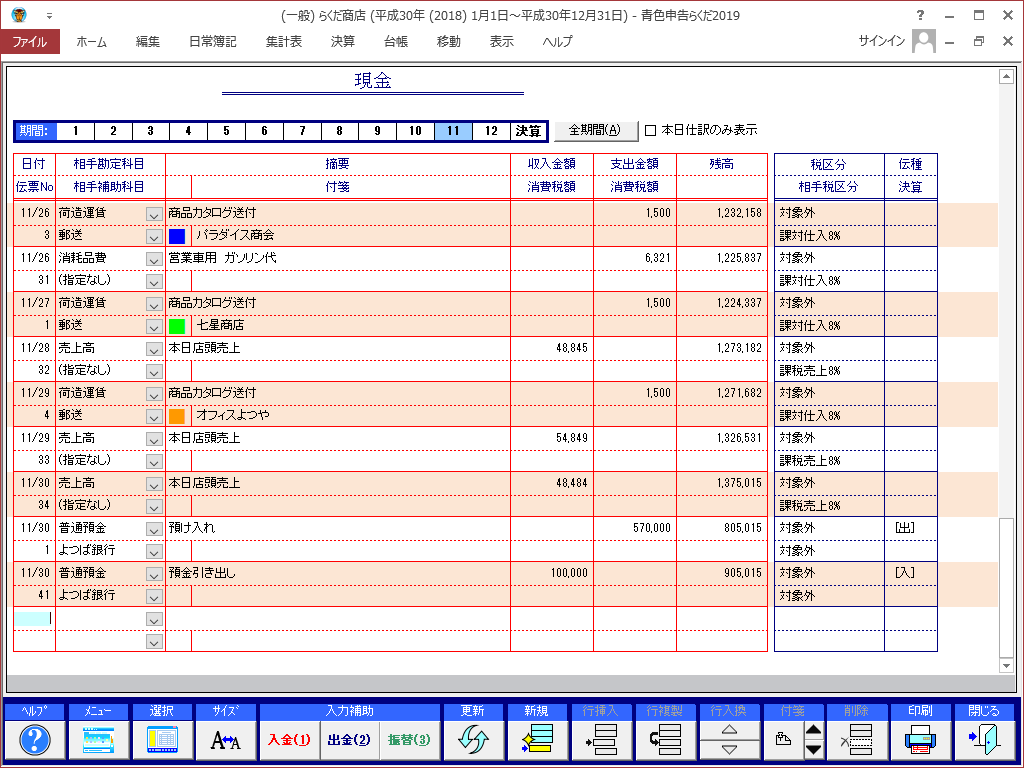
Task: Open the quick access toolbar dropdown arrow
Action: (49, 16)
